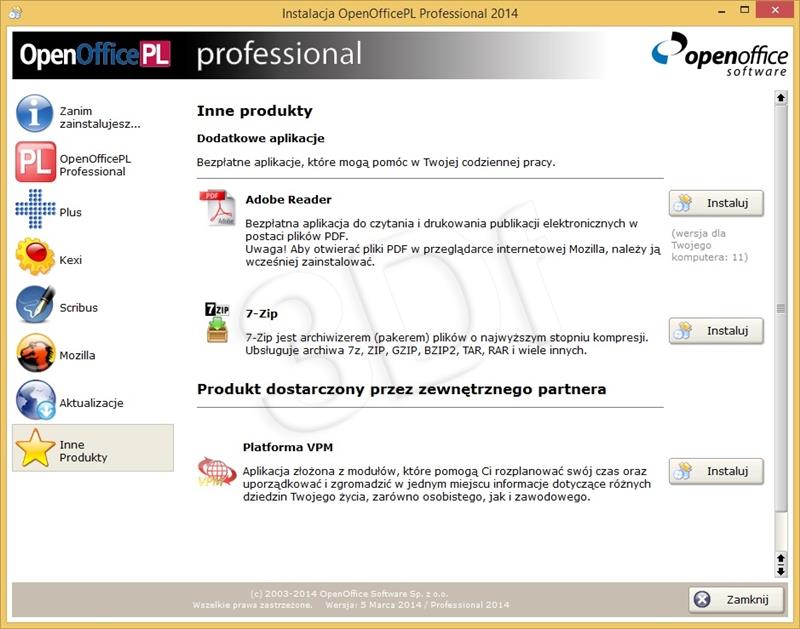Maximize the installer window

coord(745,10)
